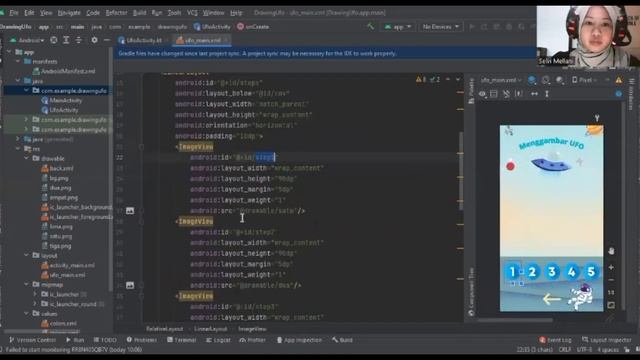640x360 pixels.
Task: Zoom out with the minus icon in preview
Action: pyautogui.click(x=611, y=280)
